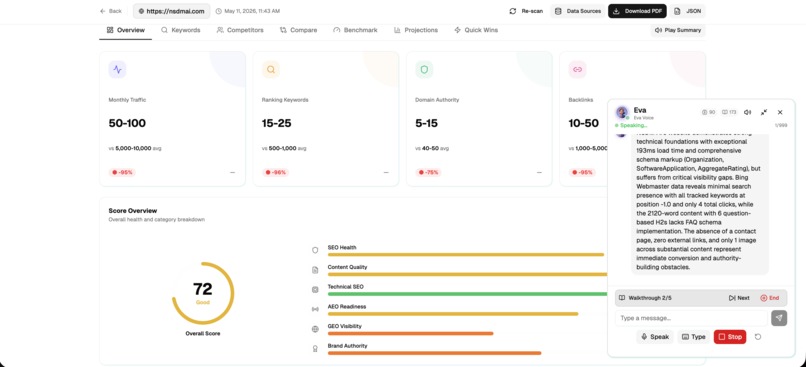Click the -96% badge under Ranking Keywords

[x=276, y=172]
